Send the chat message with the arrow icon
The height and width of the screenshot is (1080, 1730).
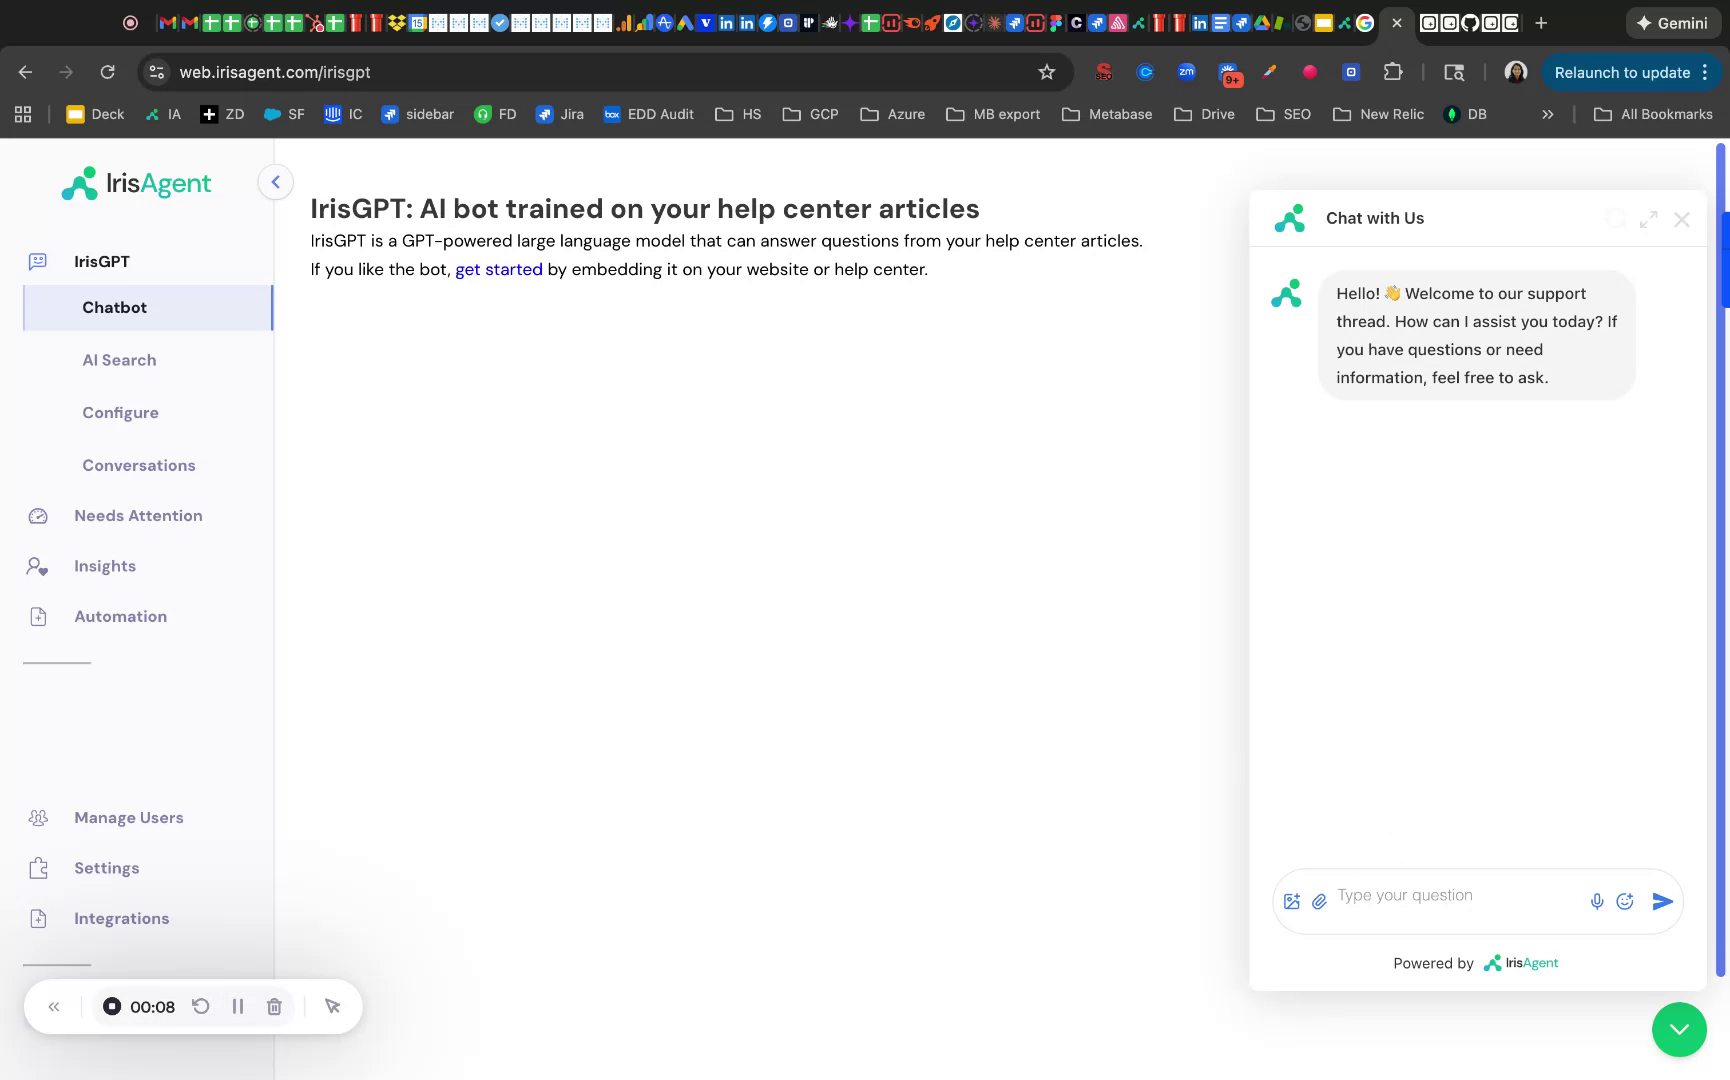click(1662, 901)
